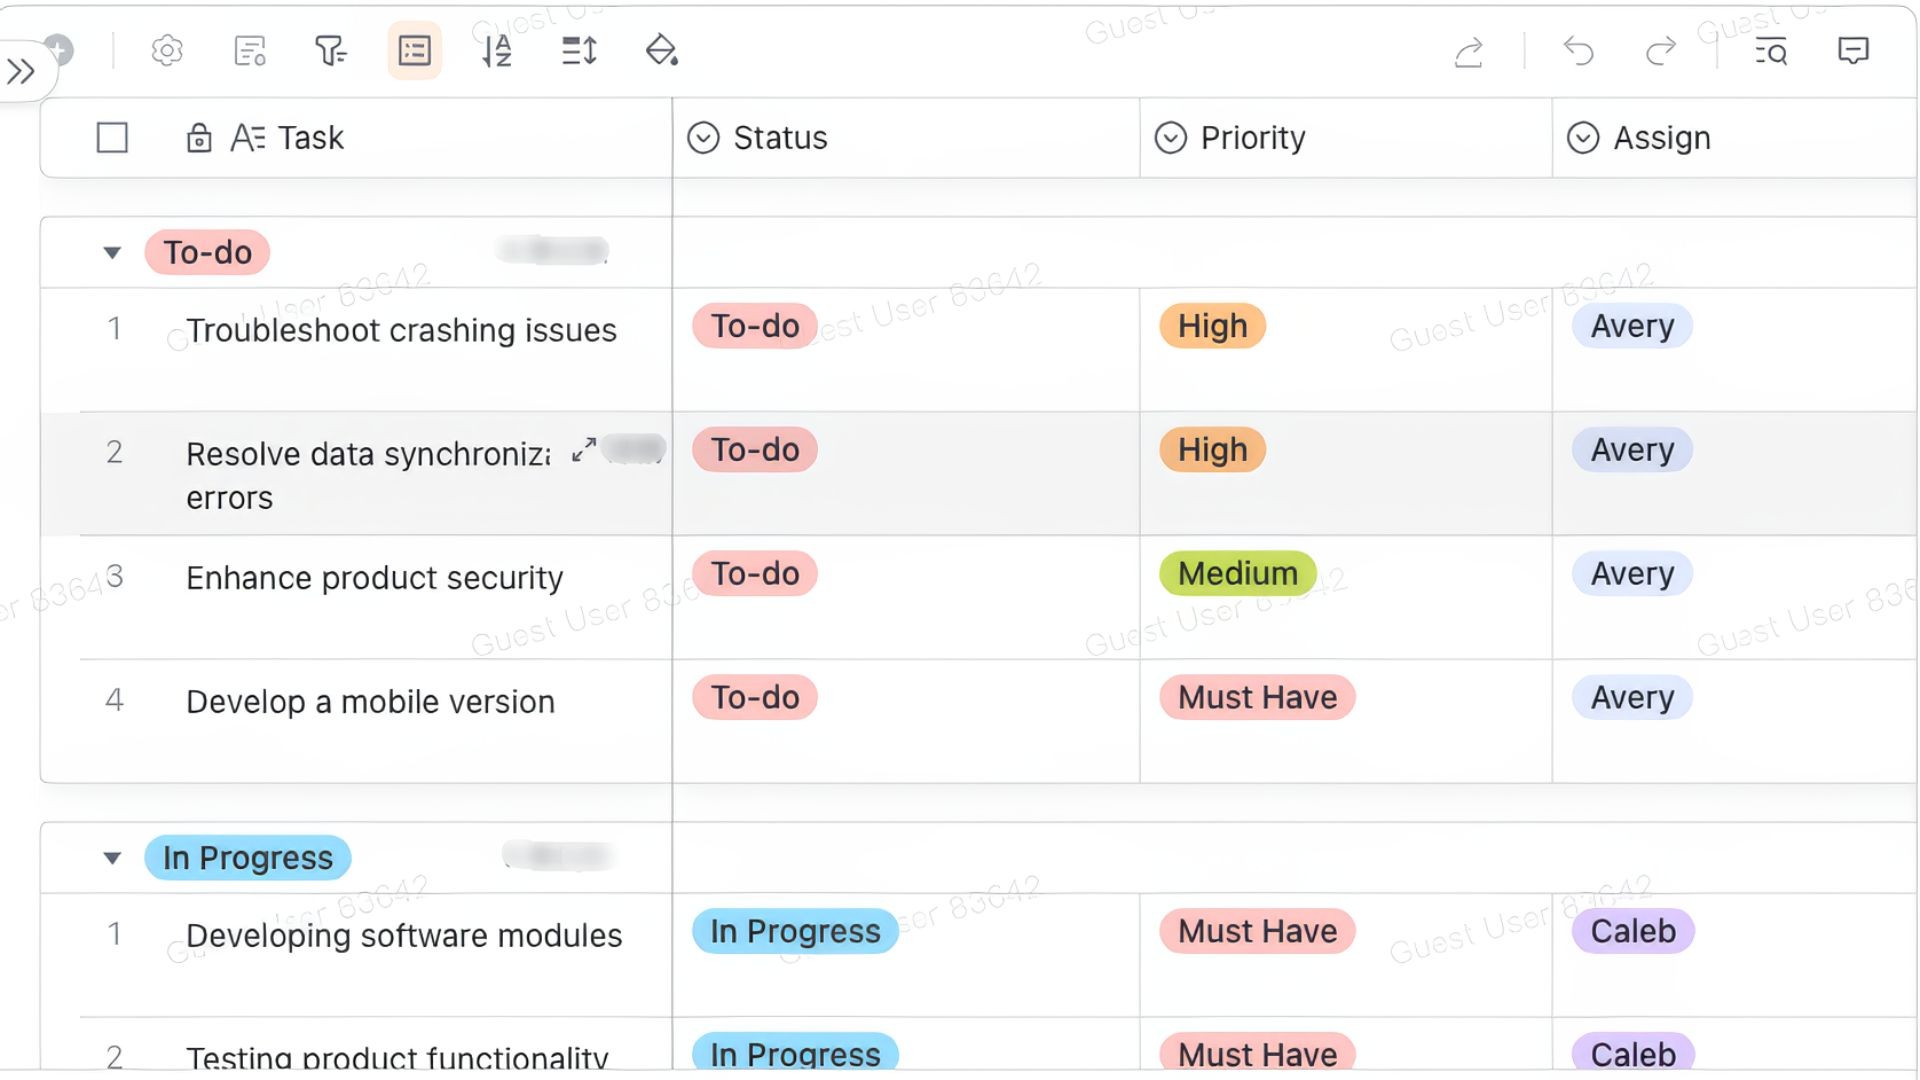This screenshot has width=1920, height=1080.
Task: Click the redo arrow
Action: click(x=1659, y=52)
